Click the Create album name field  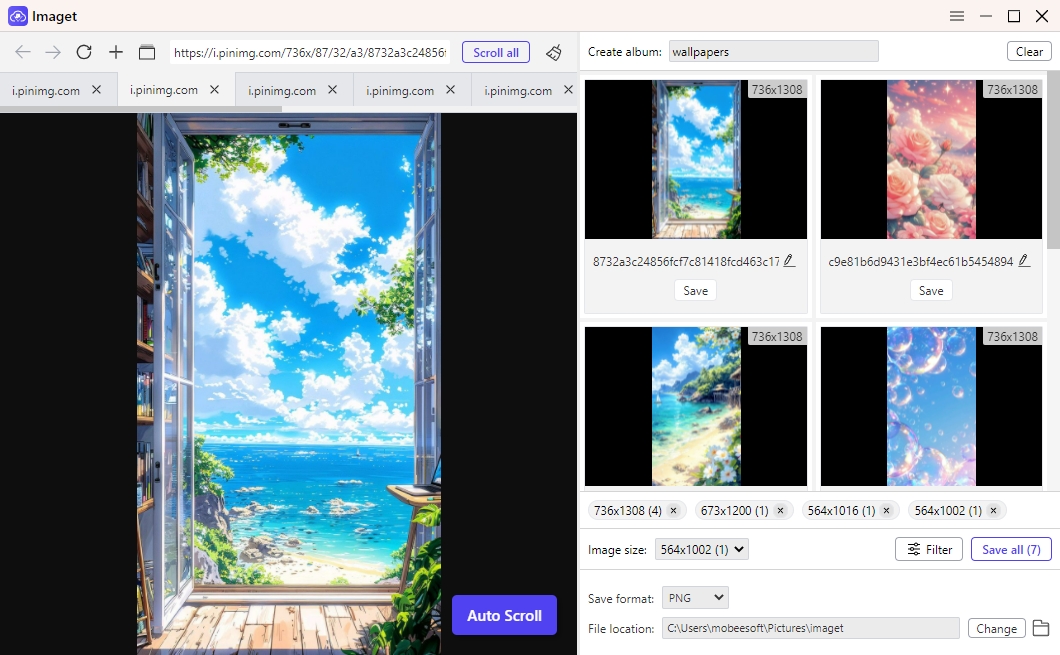[x=773, y=51]
